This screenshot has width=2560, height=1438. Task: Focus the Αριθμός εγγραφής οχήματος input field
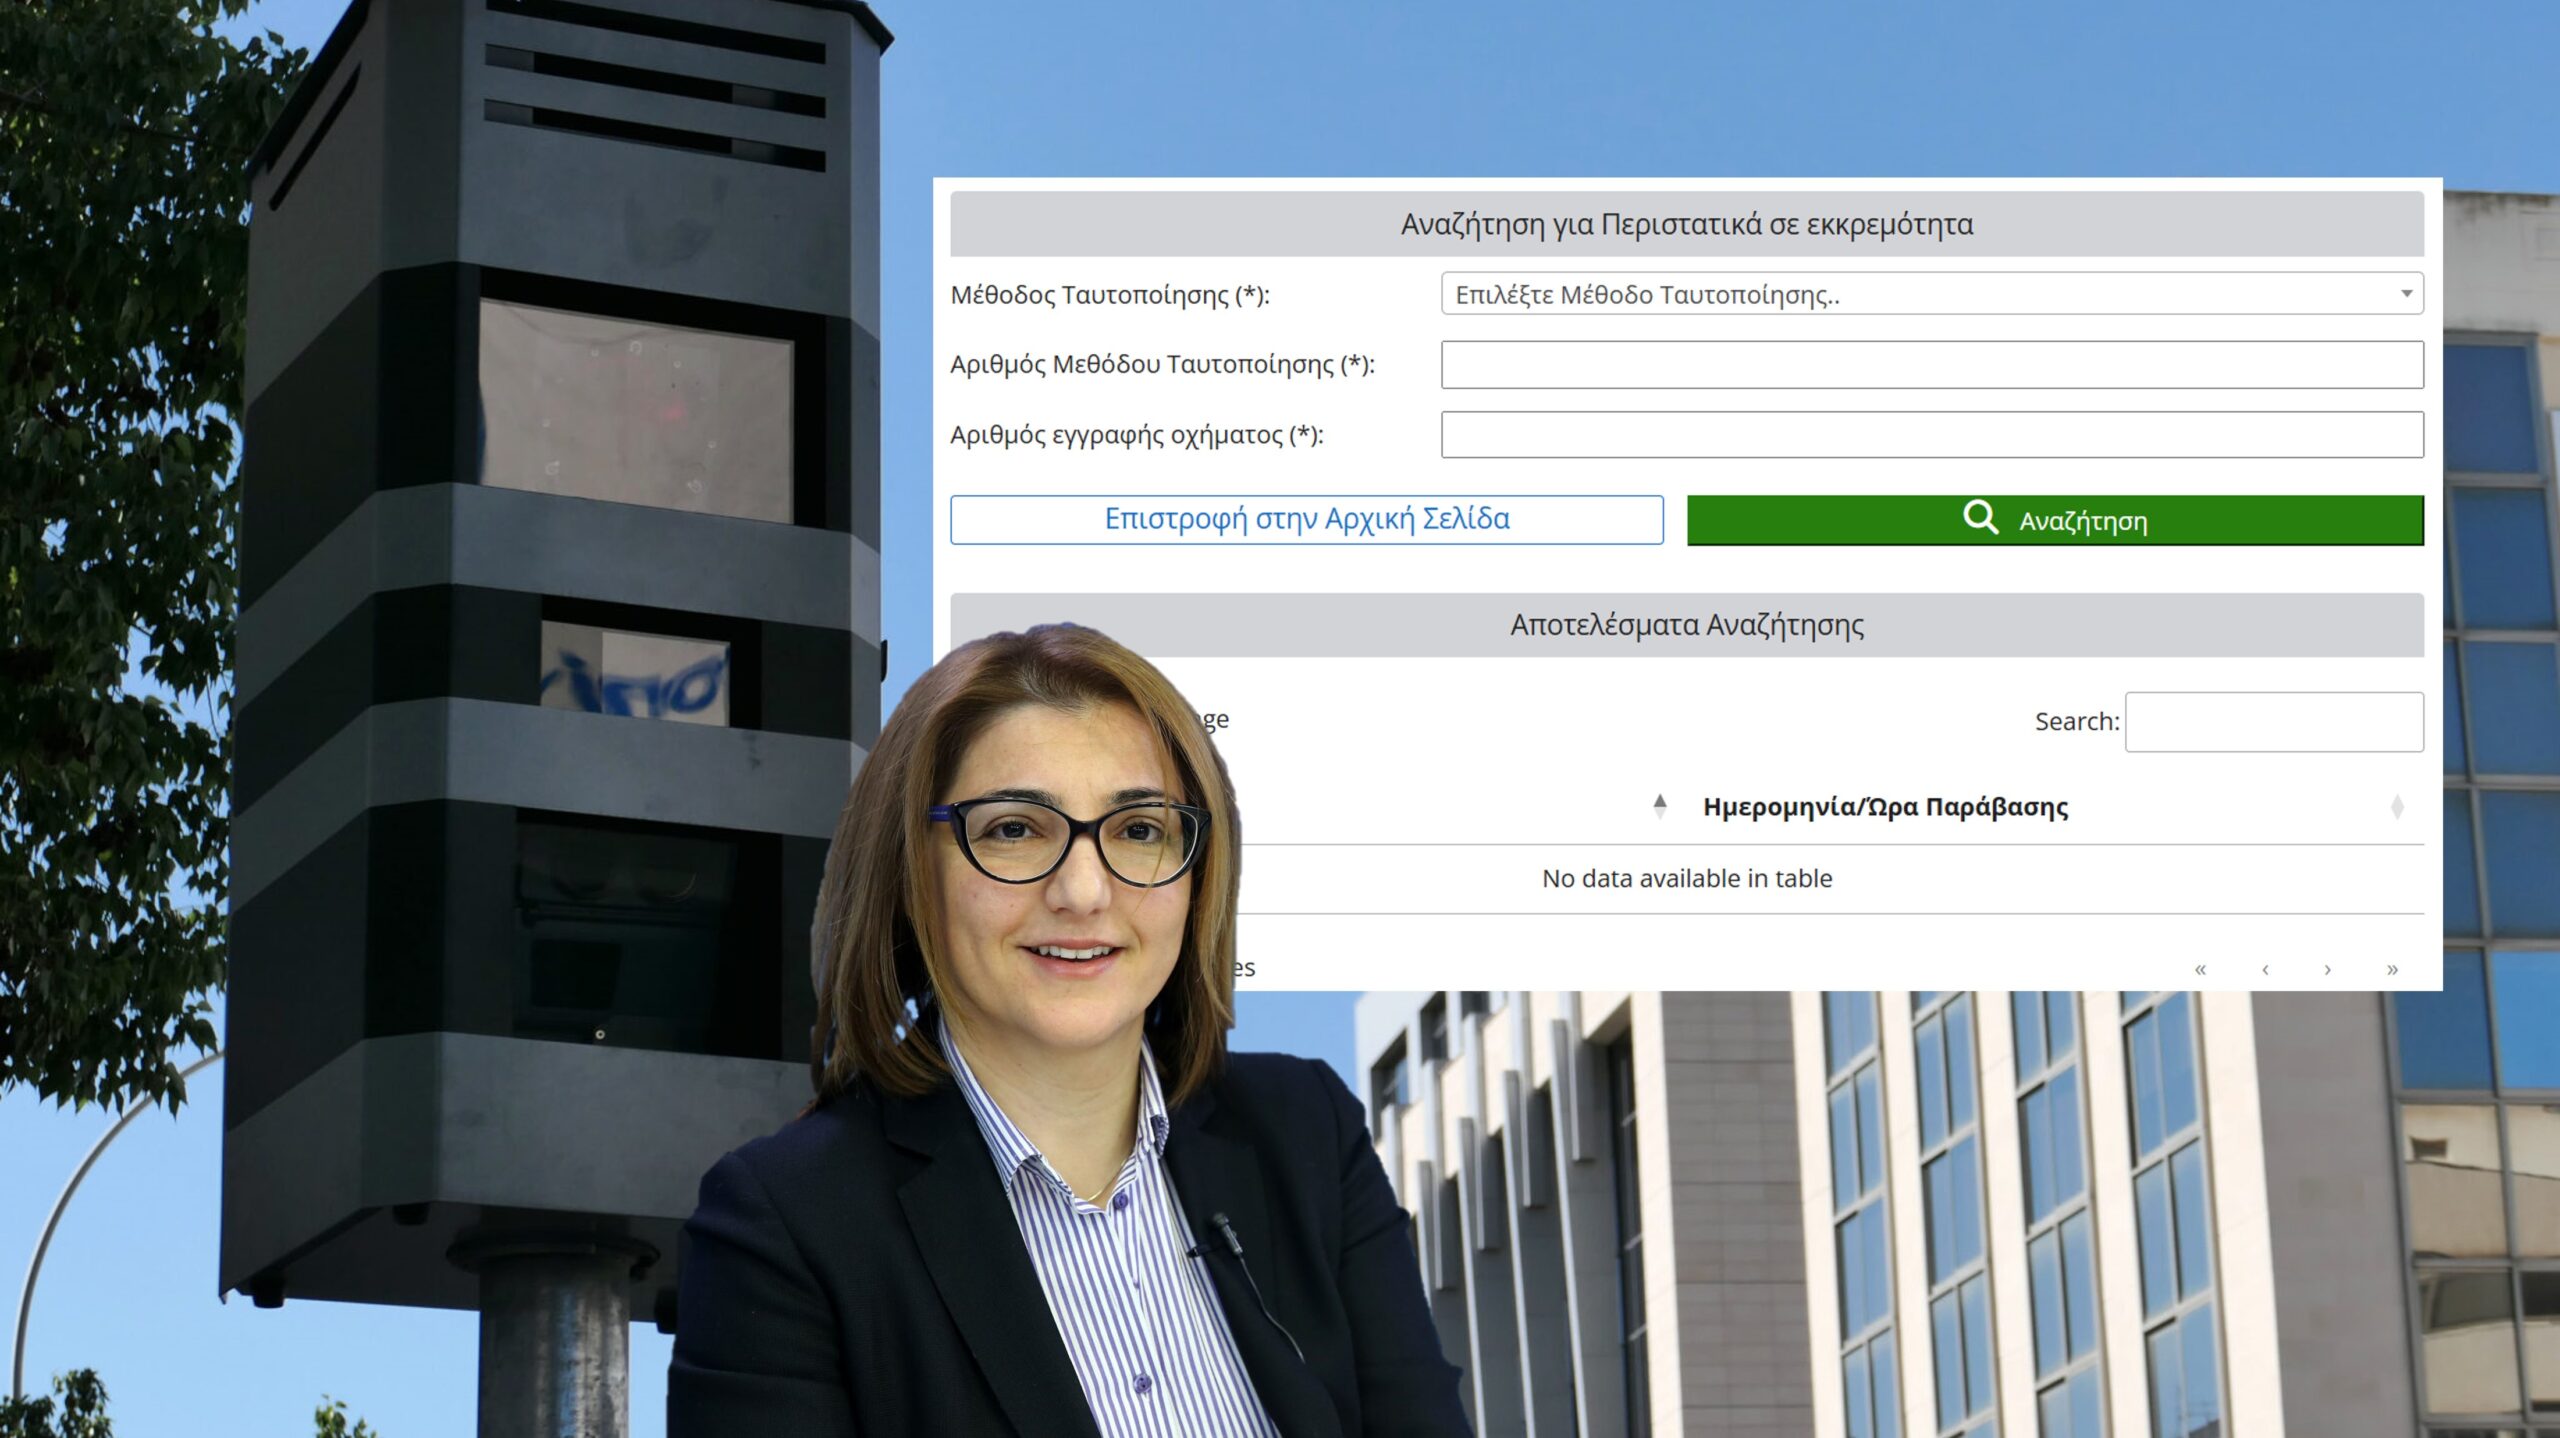coord(1932,435)
